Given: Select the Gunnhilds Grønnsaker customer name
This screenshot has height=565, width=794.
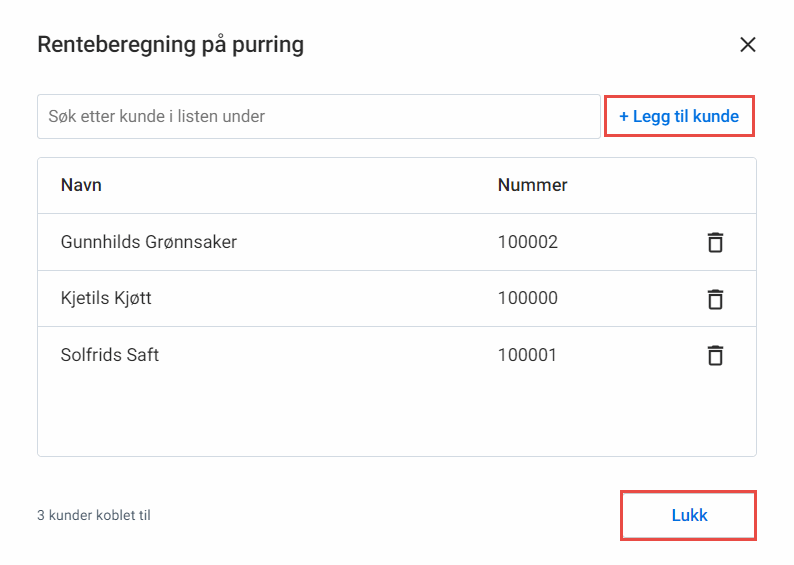Looking at the screenshot, I should [x=149, y=242].
